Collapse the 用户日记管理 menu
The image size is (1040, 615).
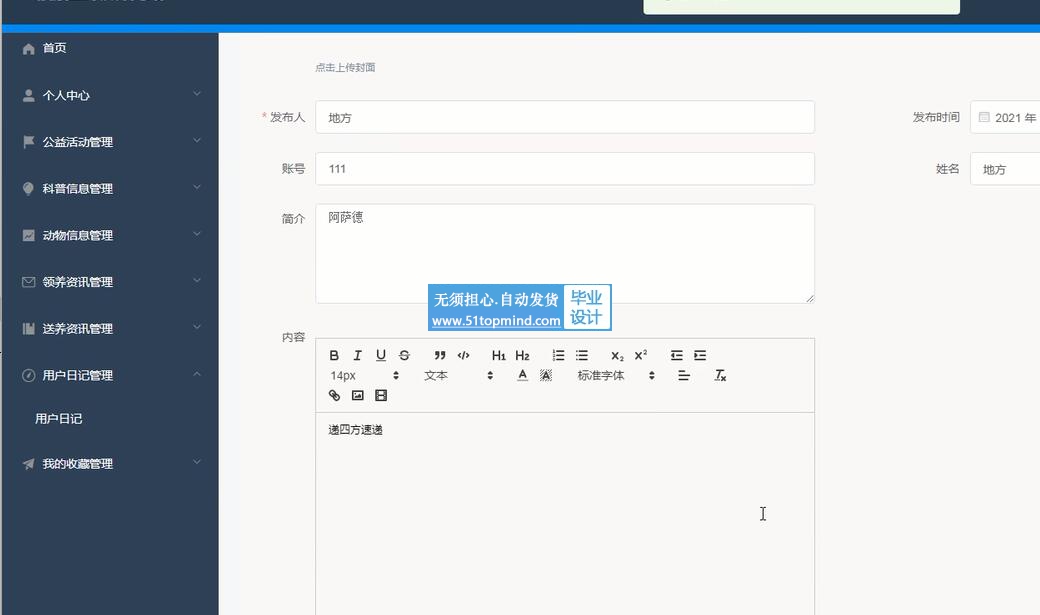[x=110, y=375]
